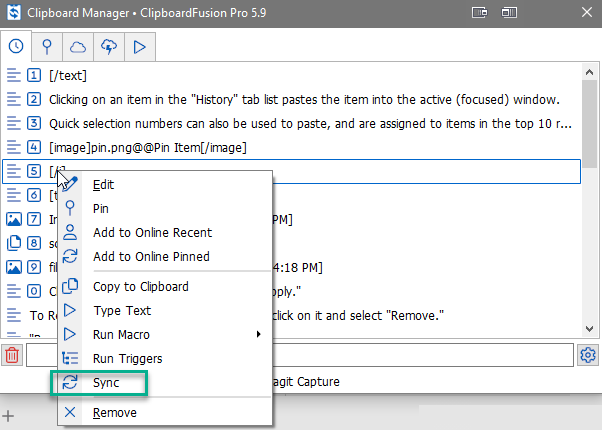Screen dimensions: 602x430
Task: Click the sync icon beside Add to Online Pinned
Action: coord(70,256)
